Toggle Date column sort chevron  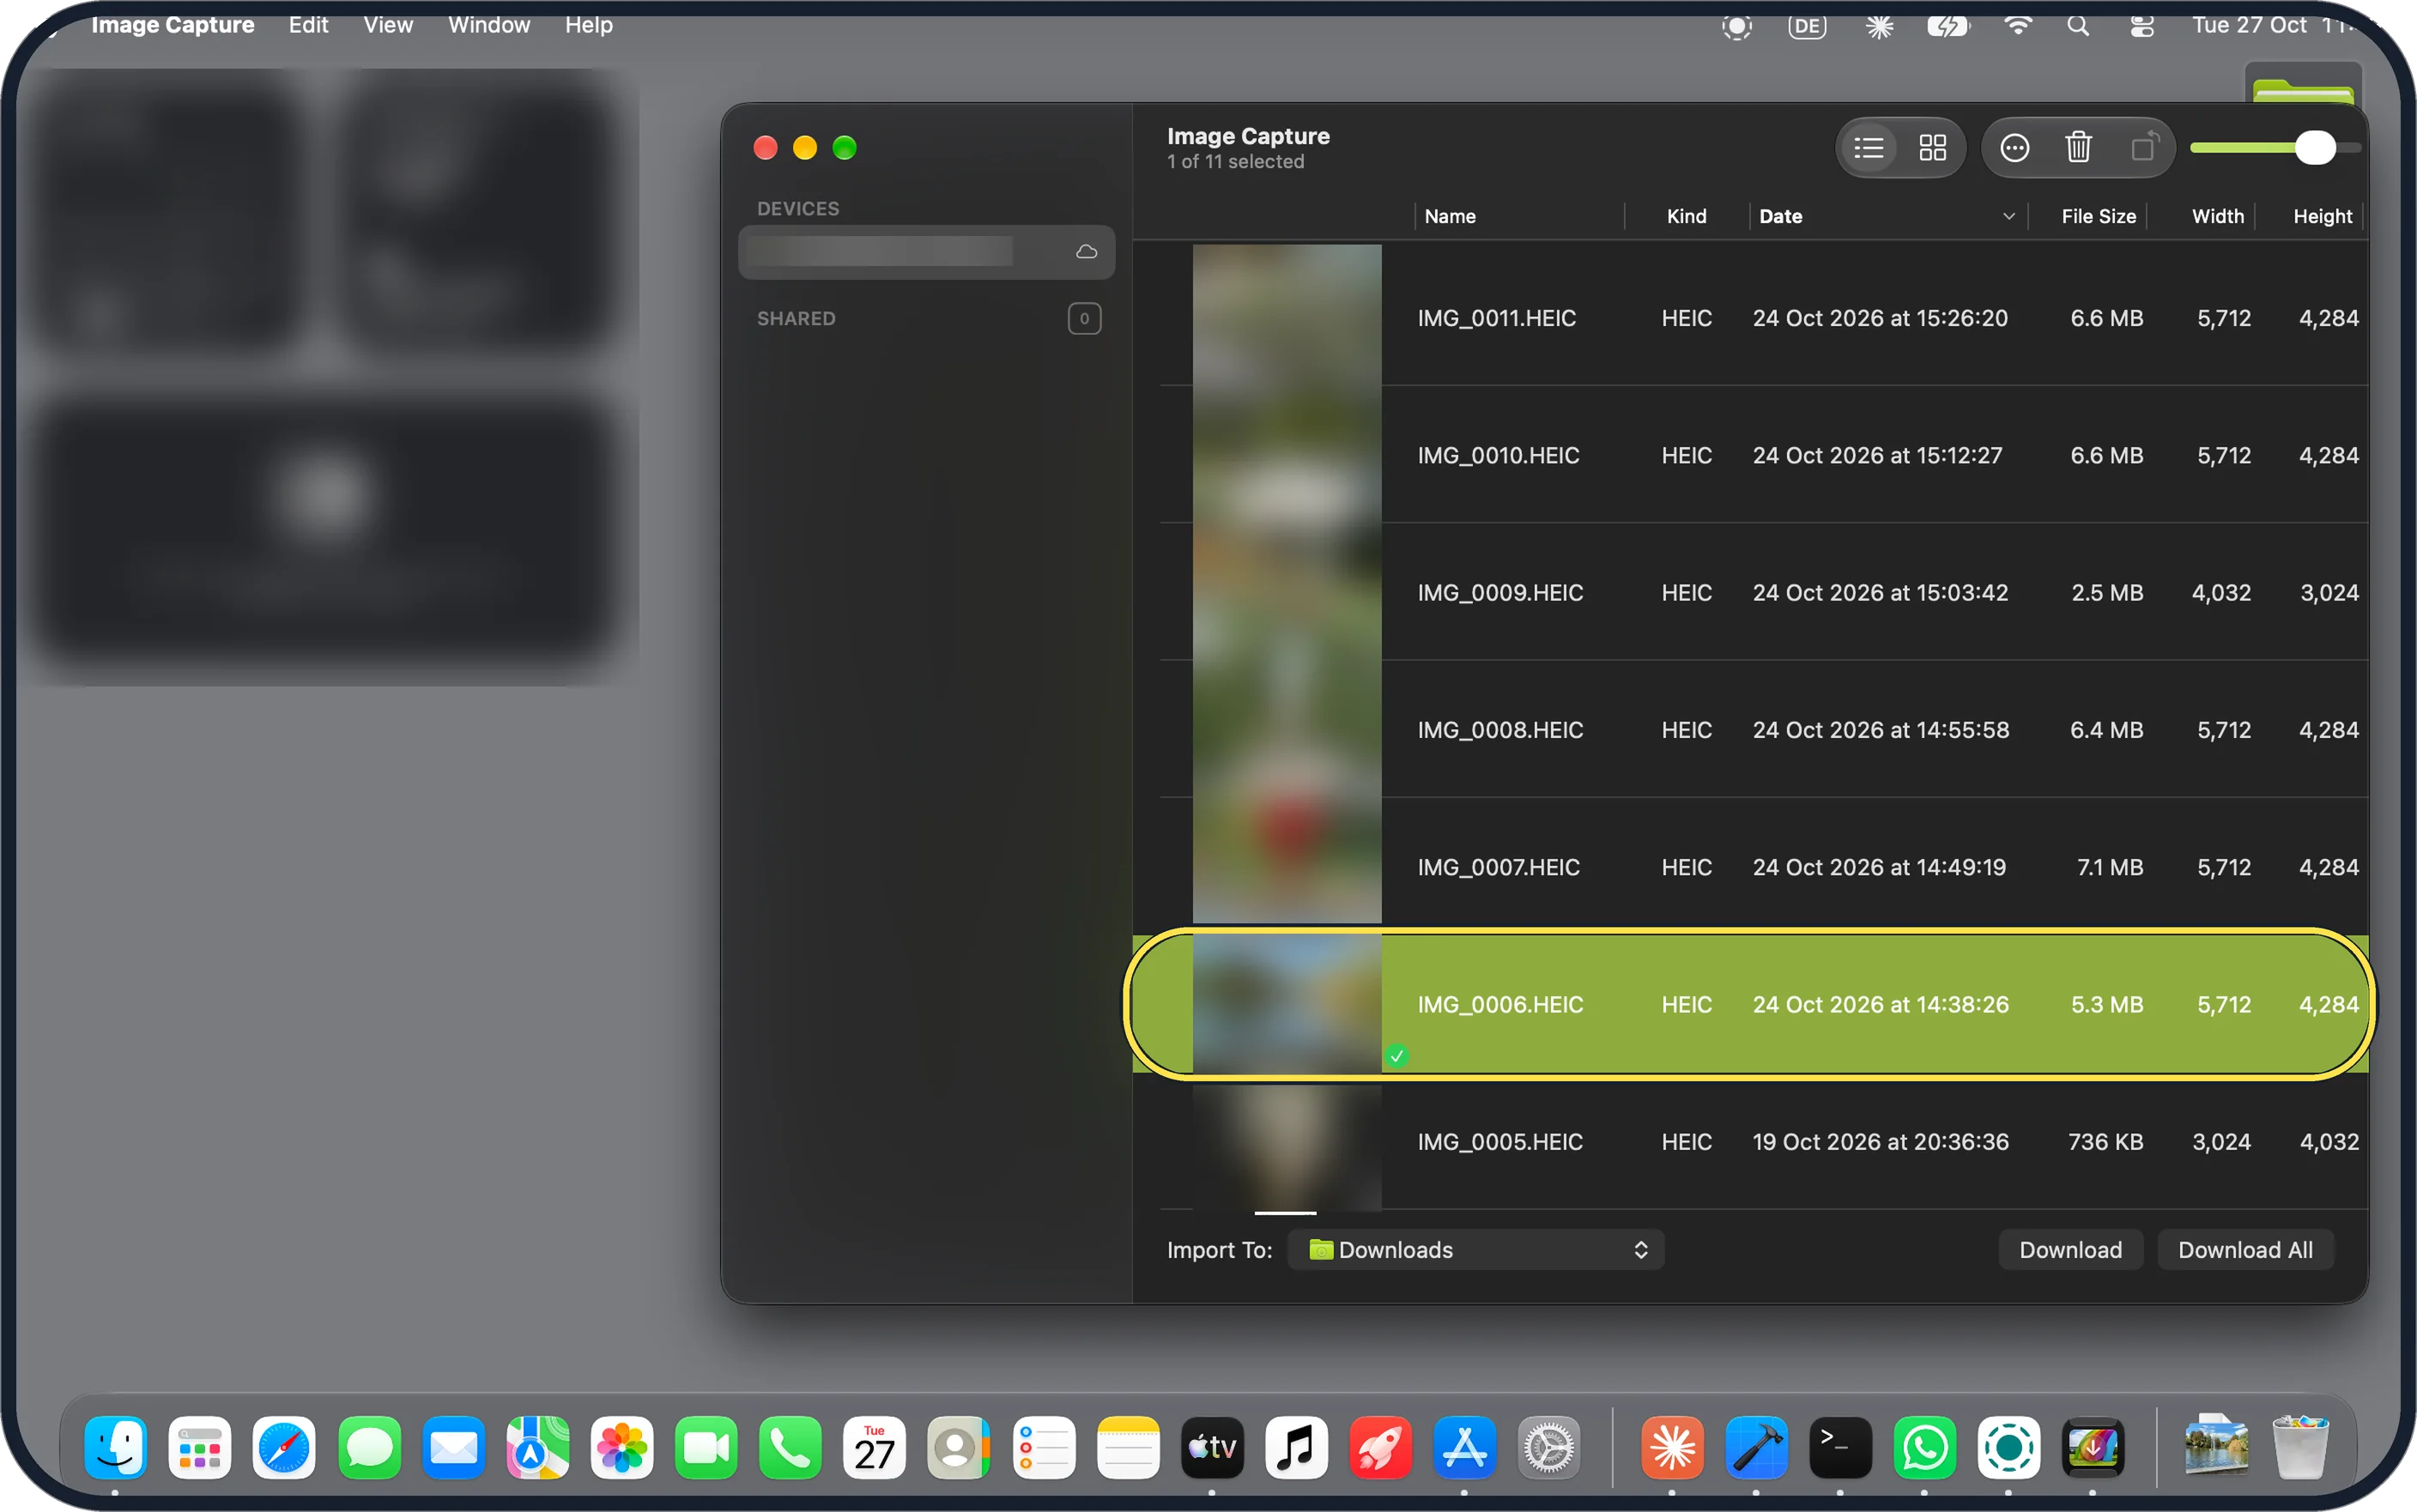2009,217
